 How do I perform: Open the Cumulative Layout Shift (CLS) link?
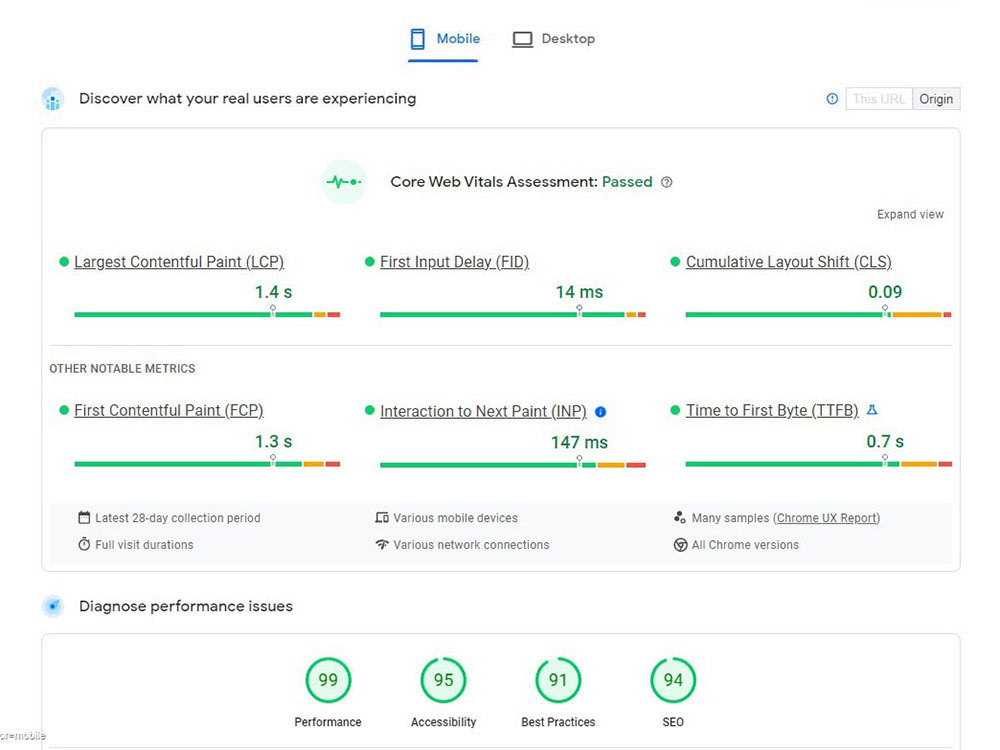[788, 262]
